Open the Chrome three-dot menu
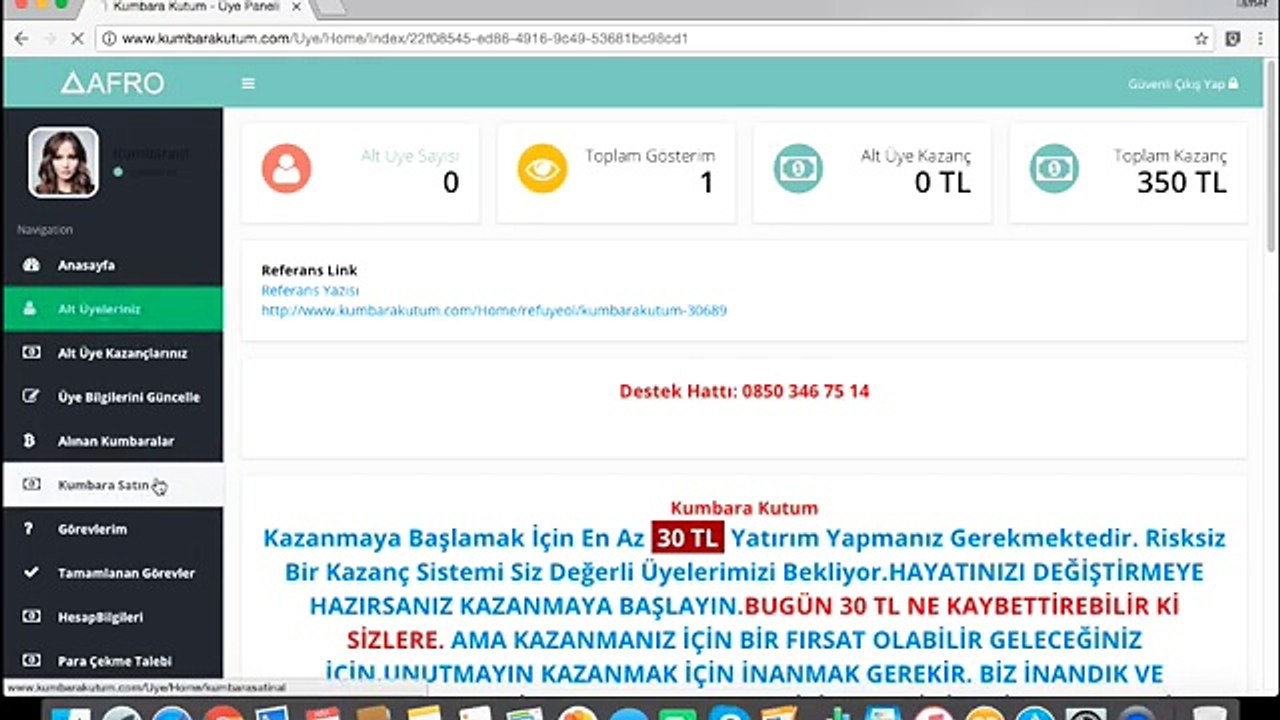 (x=1262, y=39)
